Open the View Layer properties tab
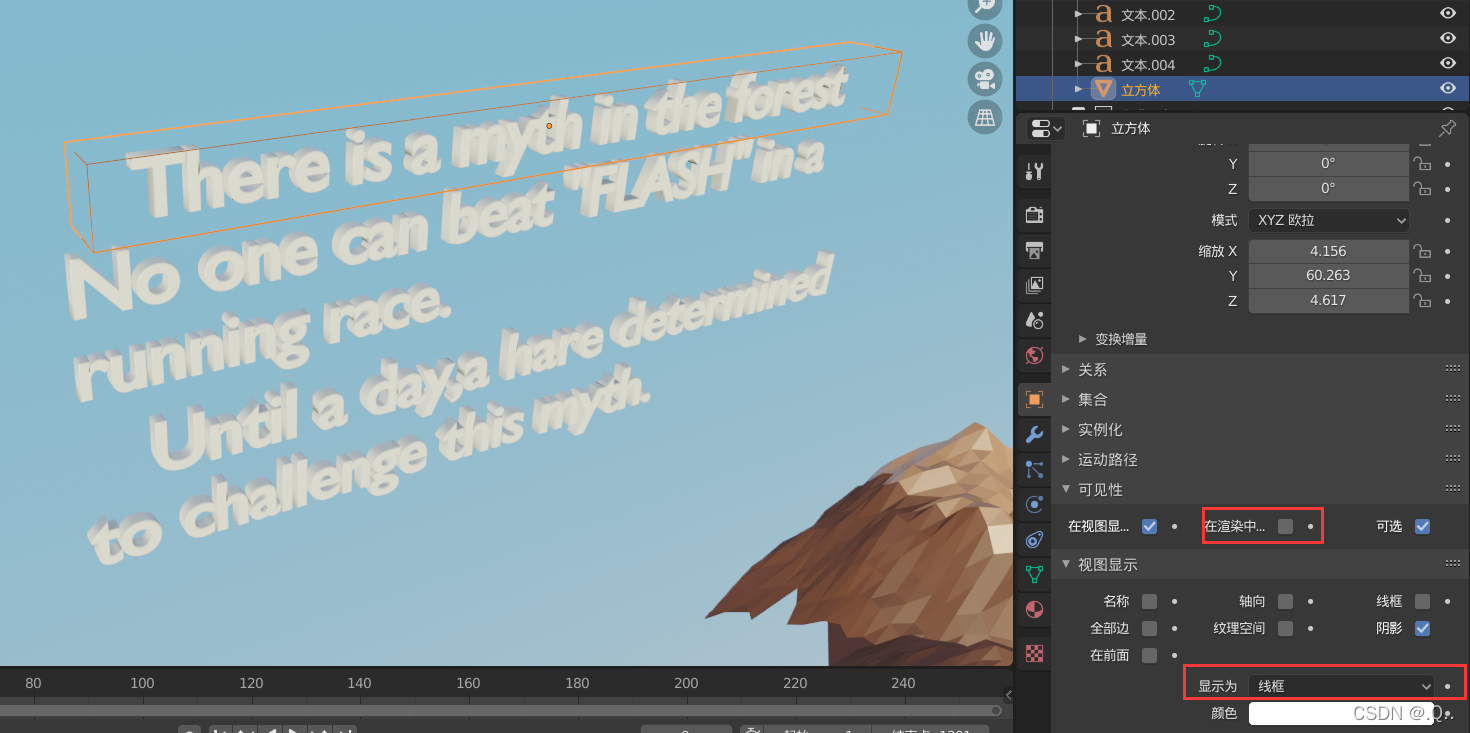The image size is (1470, 733). [x=1034, y=286]
